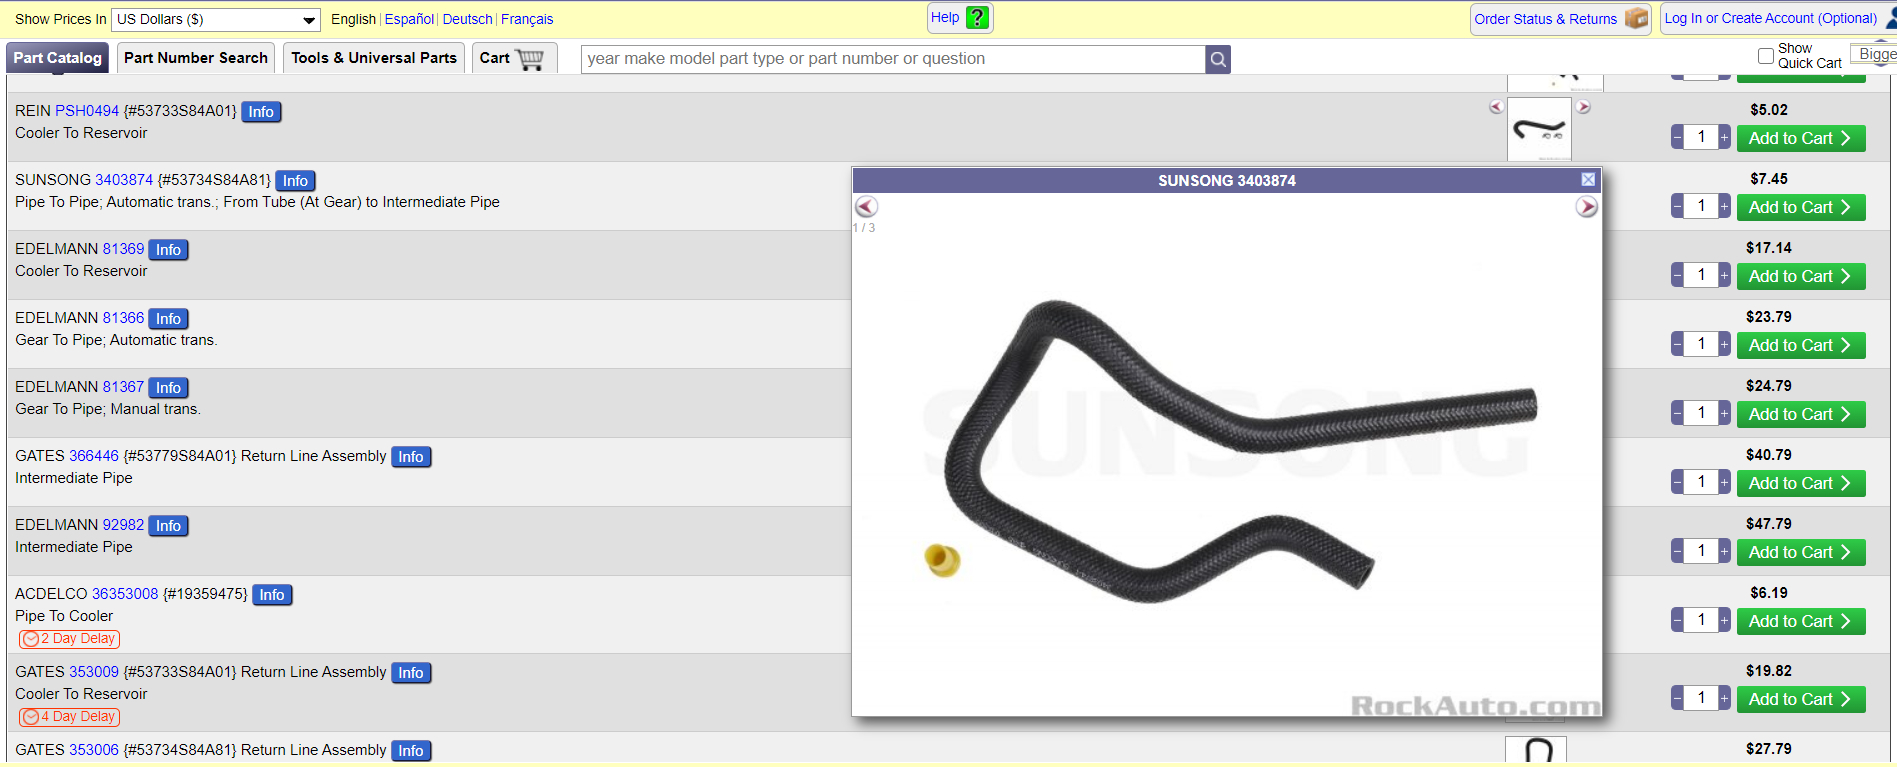The height and width of the screenshot is (767, 1897).
Task: Open part number link 36353008
Action: 125,594
